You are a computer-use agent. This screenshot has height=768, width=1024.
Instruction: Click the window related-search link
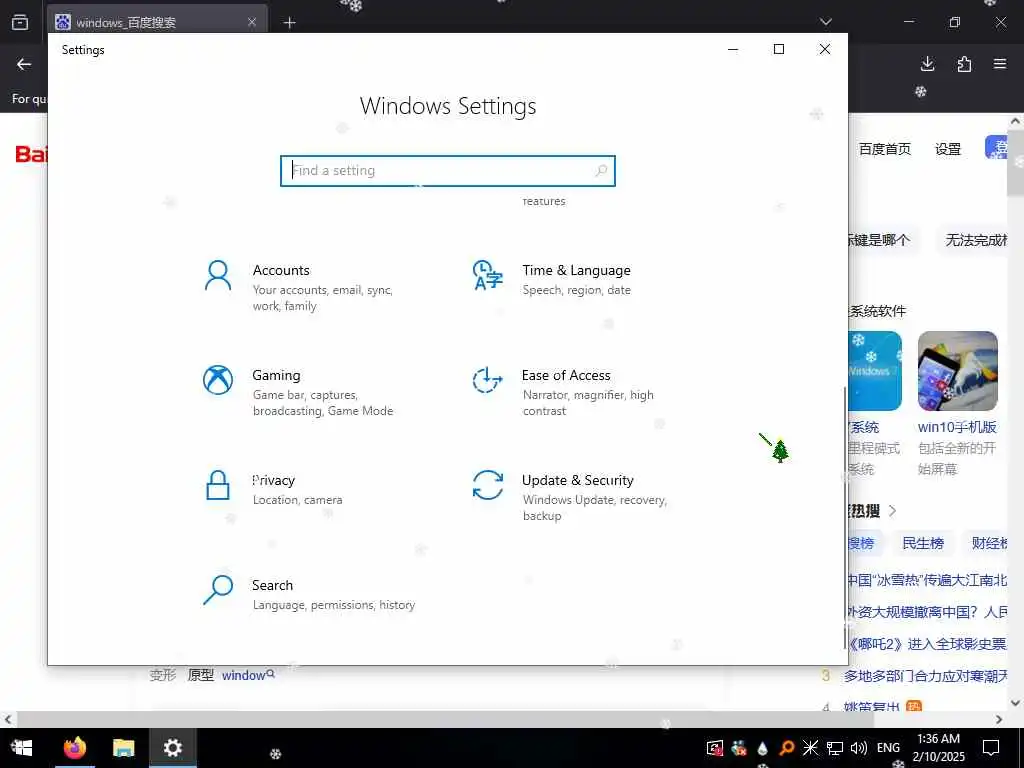(248, 675)
